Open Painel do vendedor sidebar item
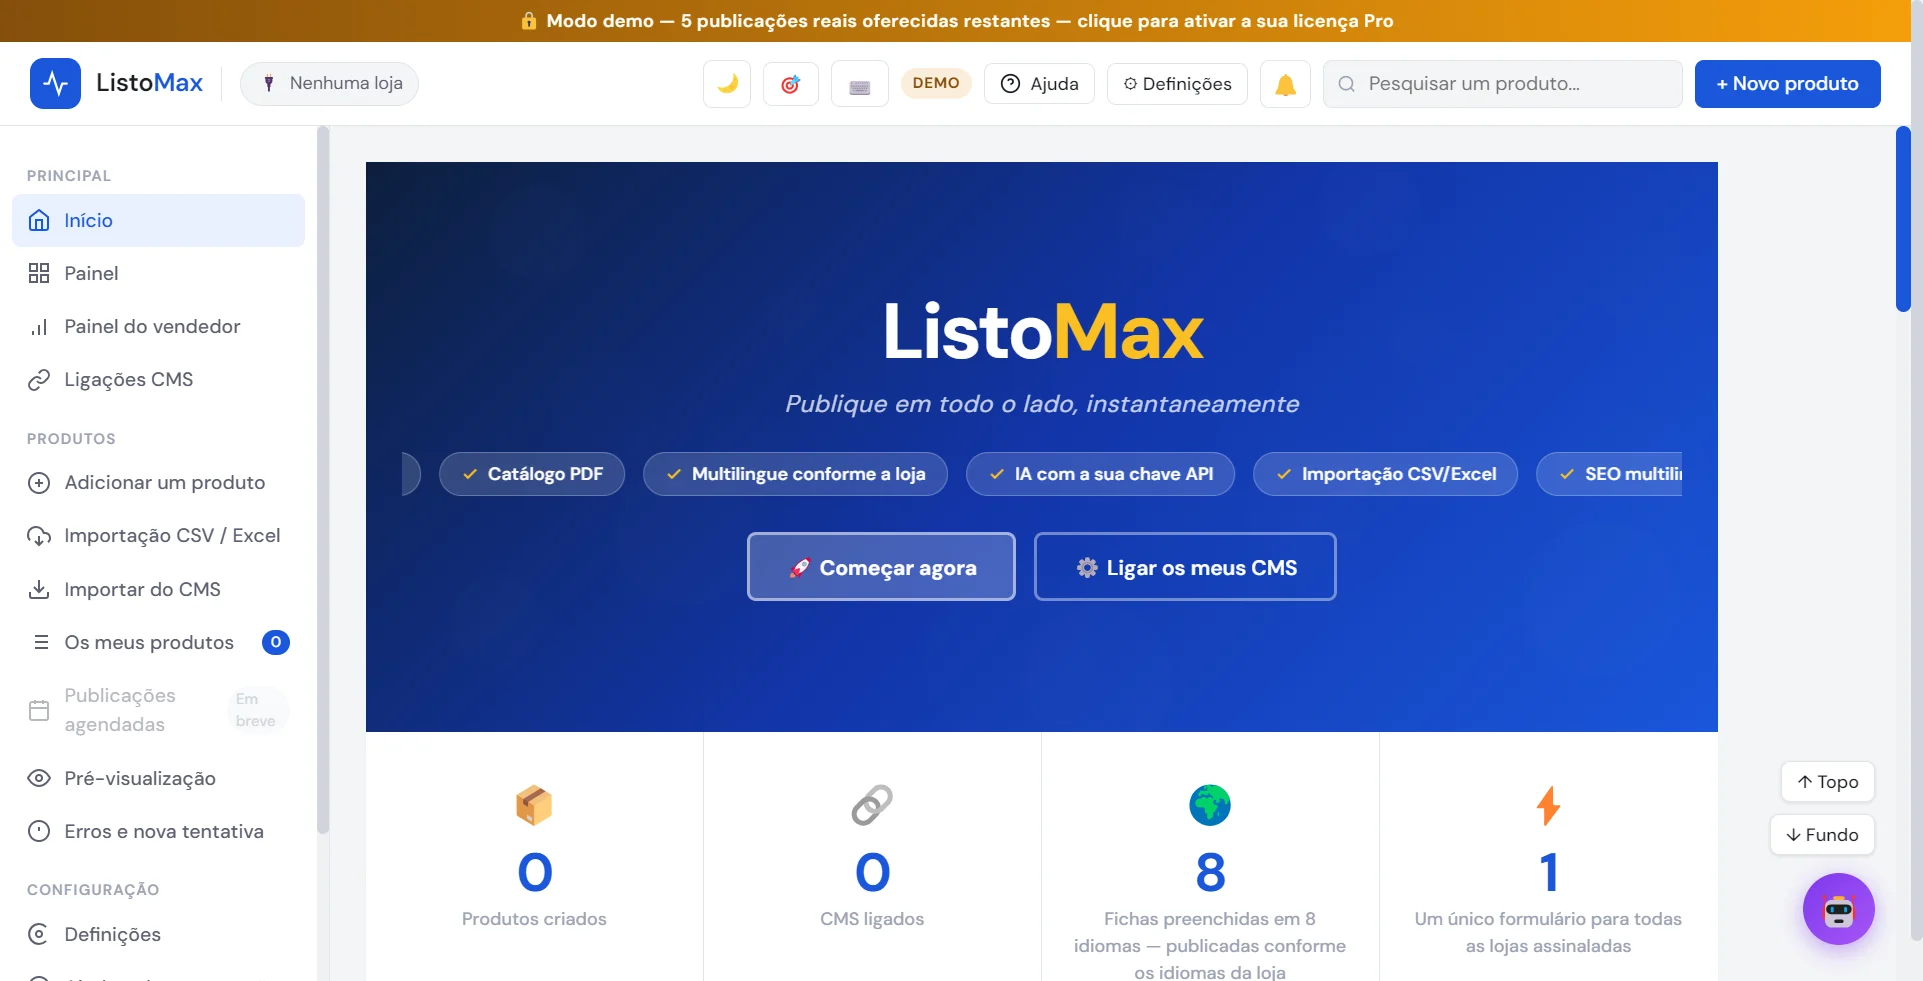The height and width of the screenshot is (981, 1923). (158, 326)
